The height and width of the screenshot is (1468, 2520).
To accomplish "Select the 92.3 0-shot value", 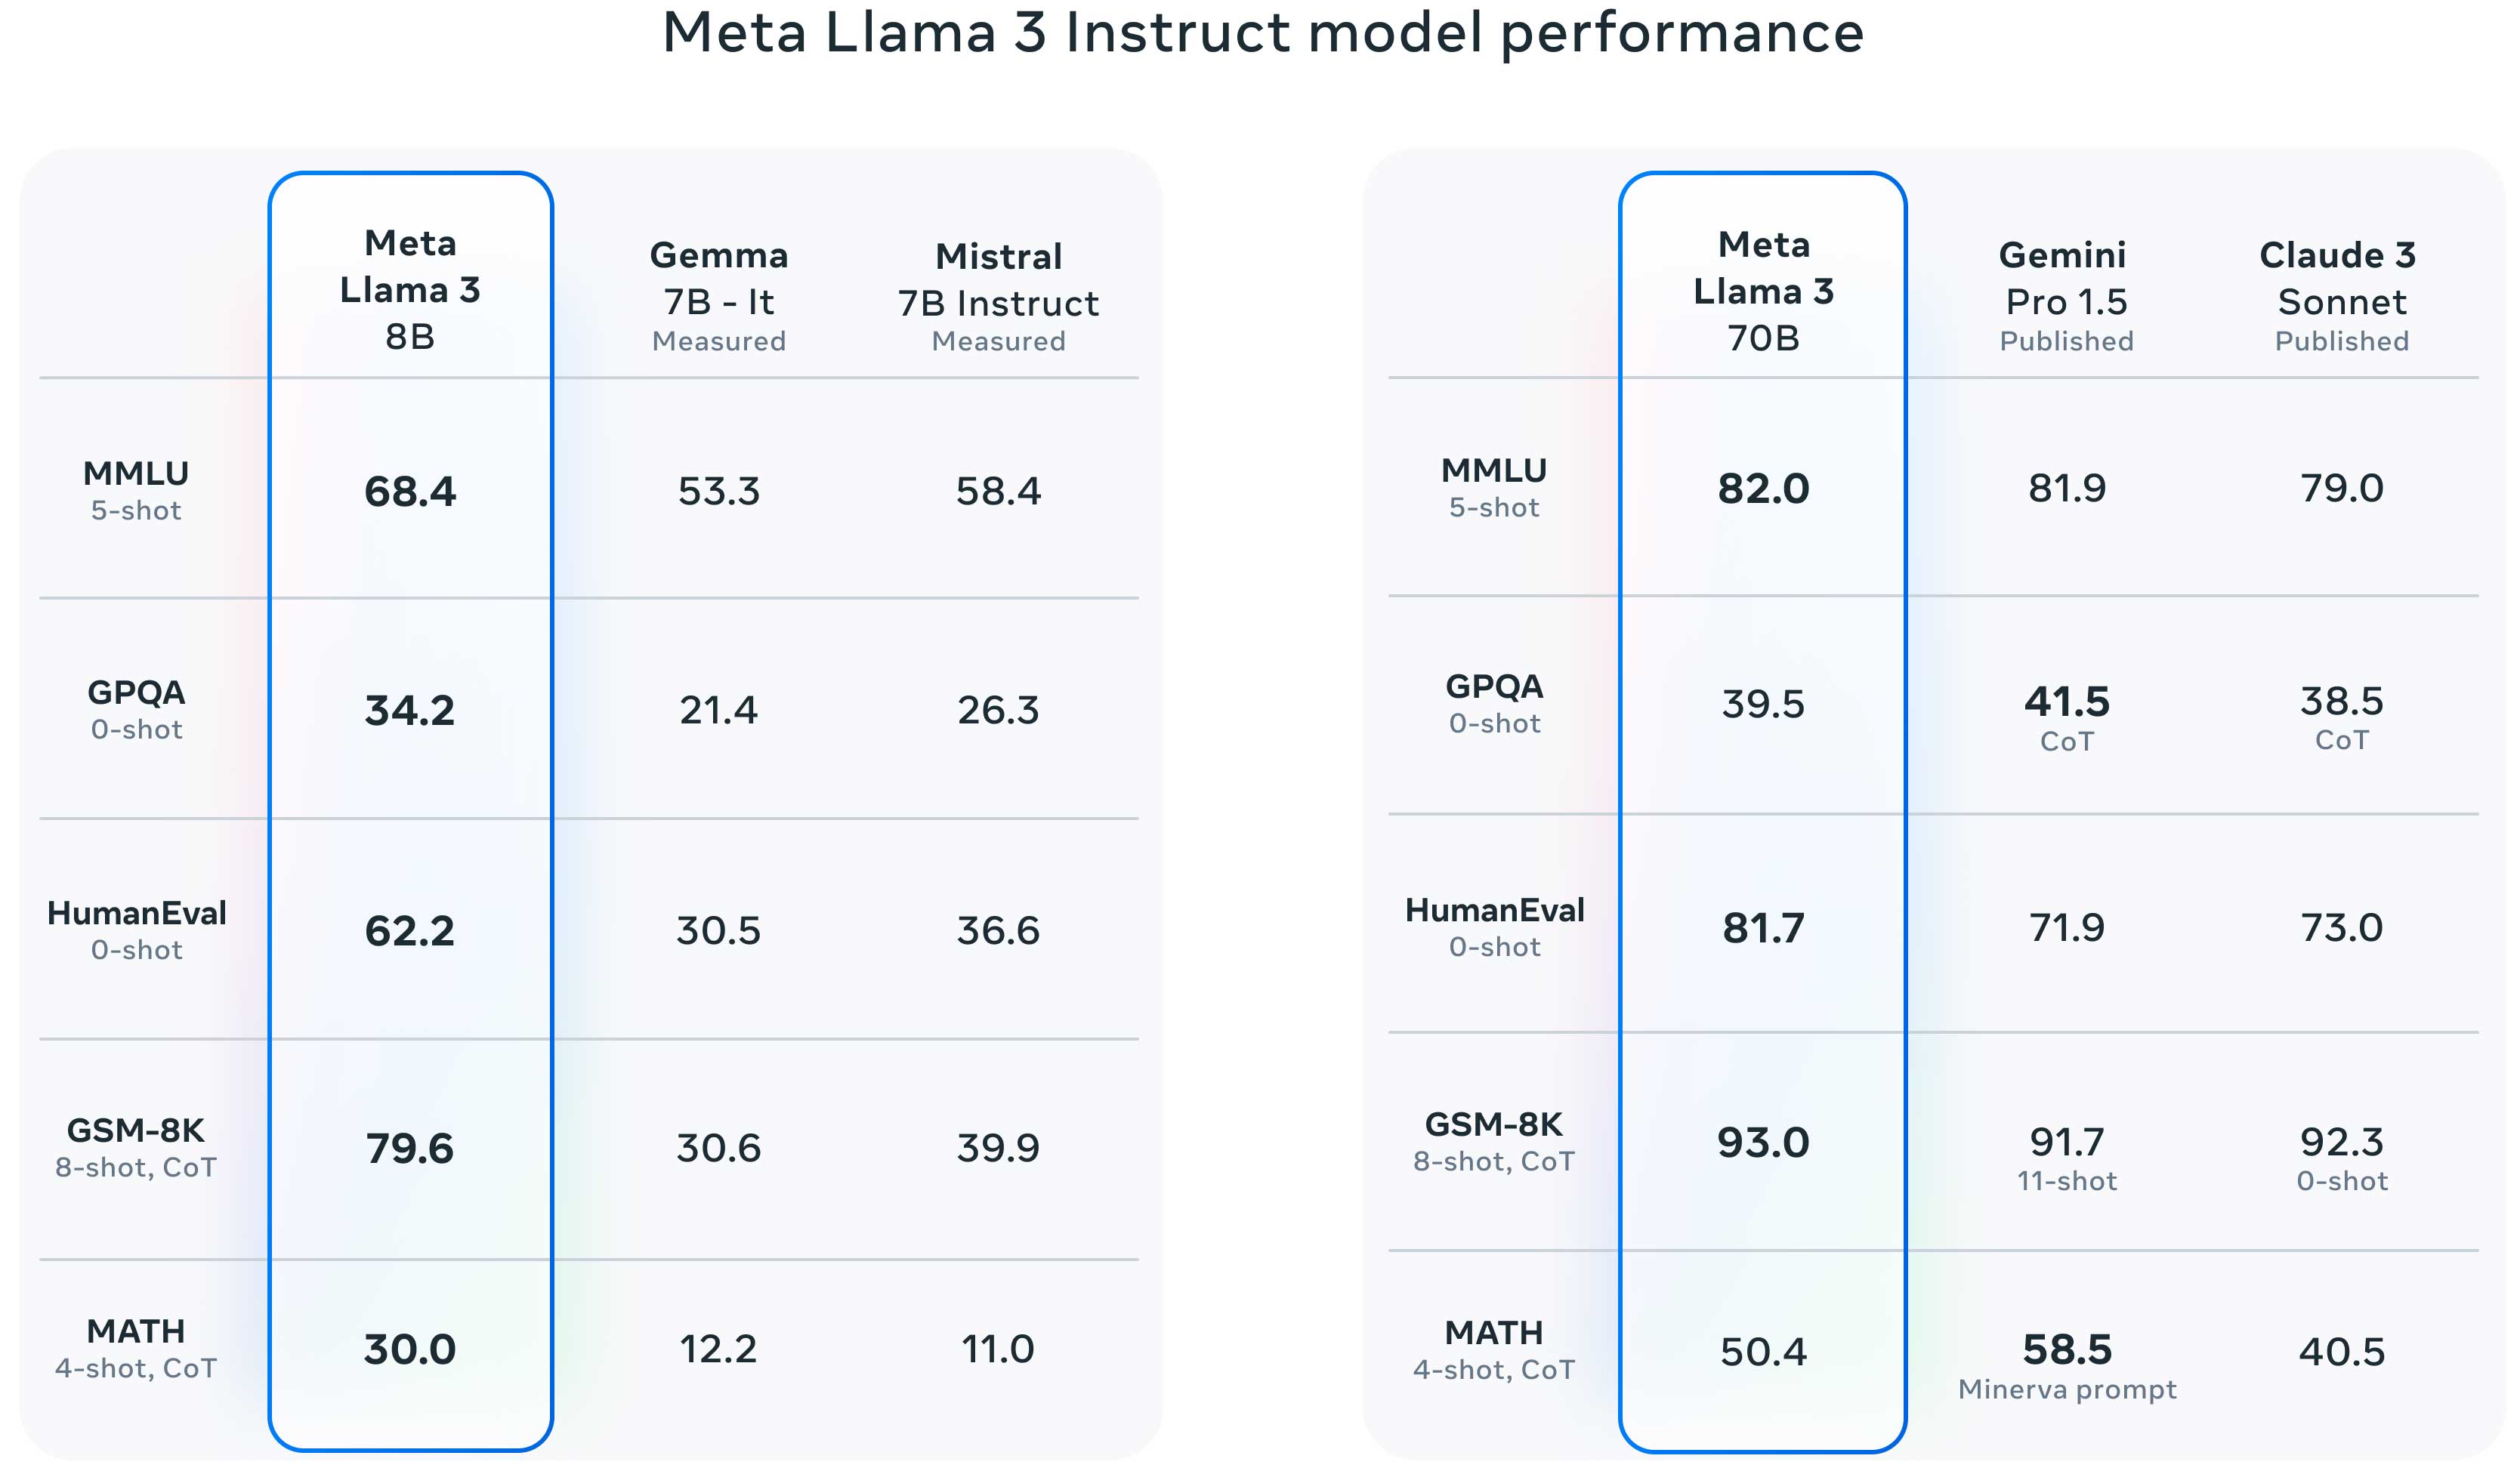I will click(2341, 1158).
